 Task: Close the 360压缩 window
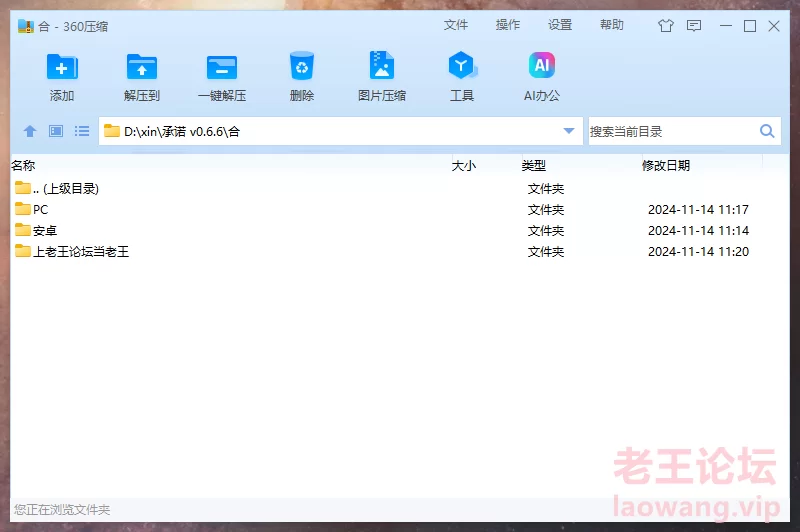774,26
